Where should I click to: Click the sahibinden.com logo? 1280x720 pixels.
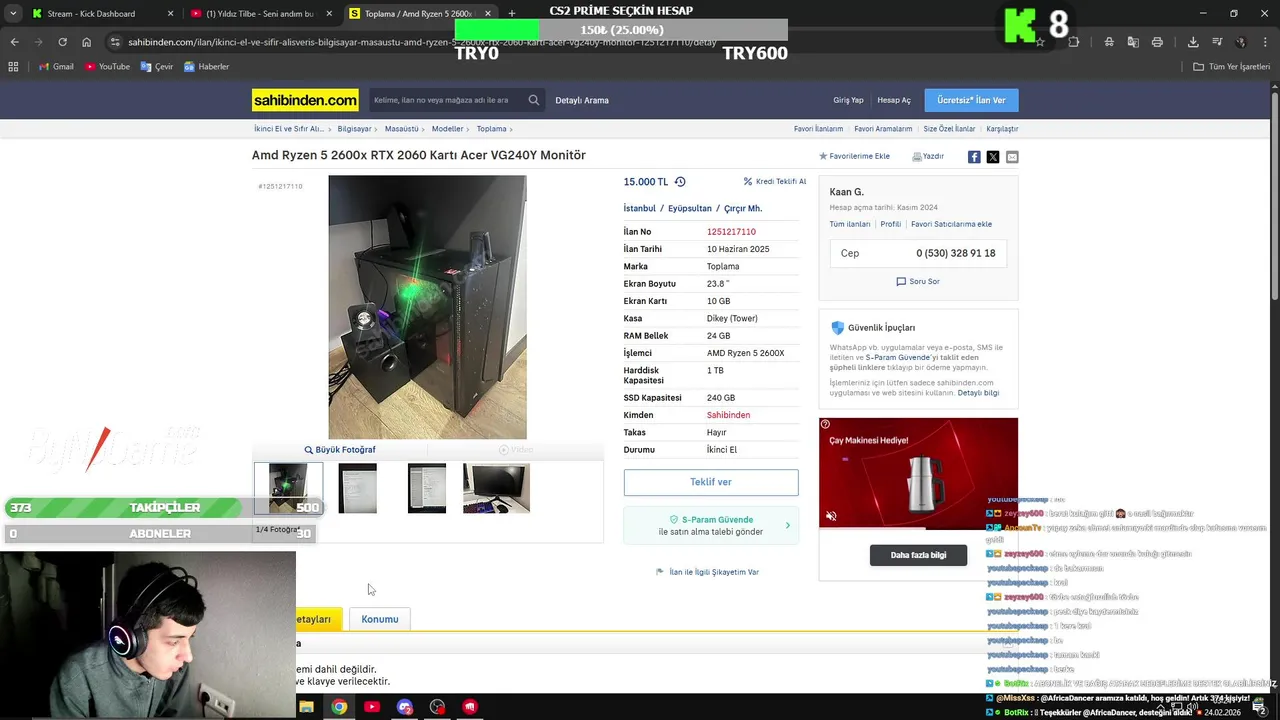pyautogui.click(x=305, y=100)
